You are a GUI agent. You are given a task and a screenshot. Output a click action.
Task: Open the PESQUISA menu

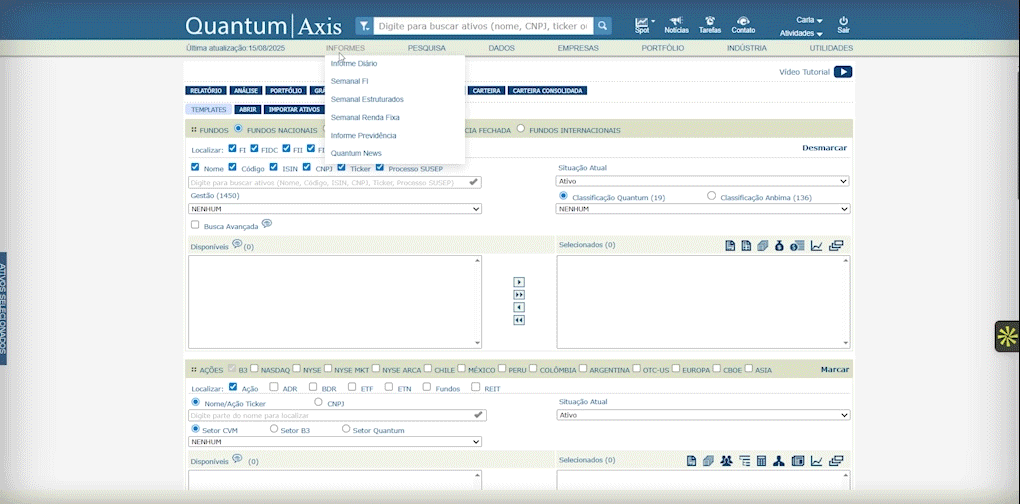[x=427, y=48]
